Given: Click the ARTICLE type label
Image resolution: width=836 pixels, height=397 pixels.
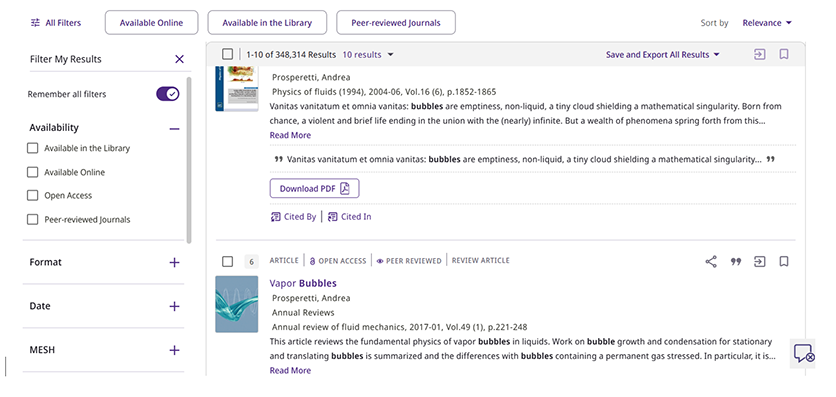Looking at the screenshot, I should pos(284,261).
